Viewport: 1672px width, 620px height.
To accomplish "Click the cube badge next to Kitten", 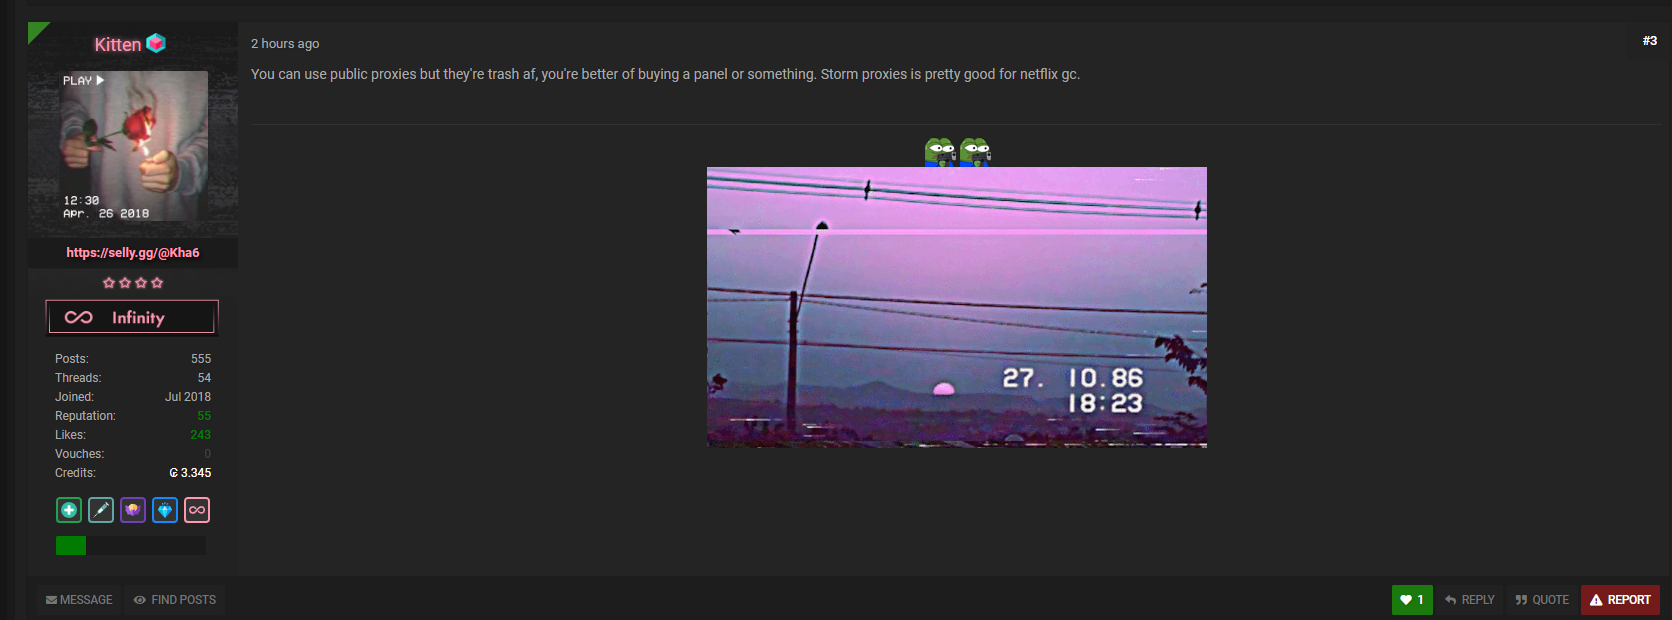I will tap(156, 43).
